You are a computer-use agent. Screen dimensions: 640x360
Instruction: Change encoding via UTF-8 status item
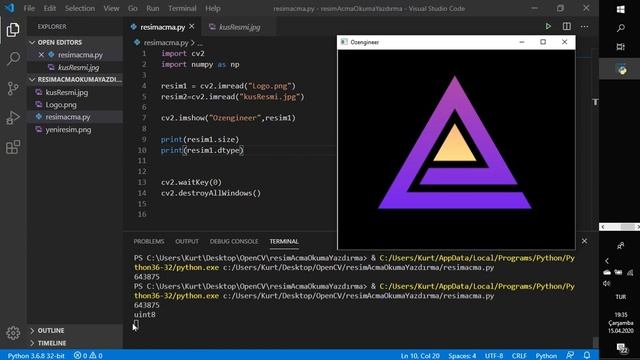point(494,356)
